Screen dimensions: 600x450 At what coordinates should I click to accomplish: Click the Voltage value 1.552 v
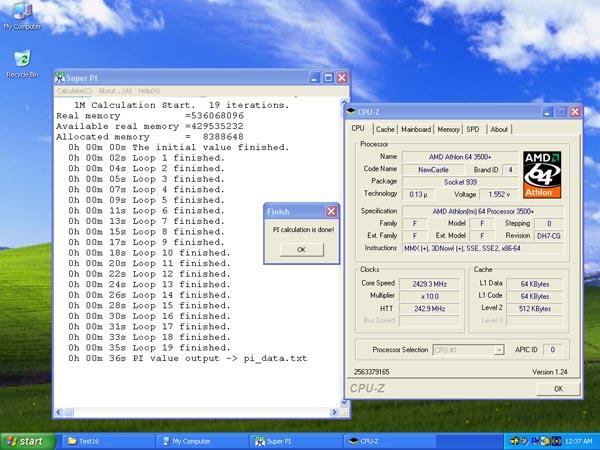[499, 194]
